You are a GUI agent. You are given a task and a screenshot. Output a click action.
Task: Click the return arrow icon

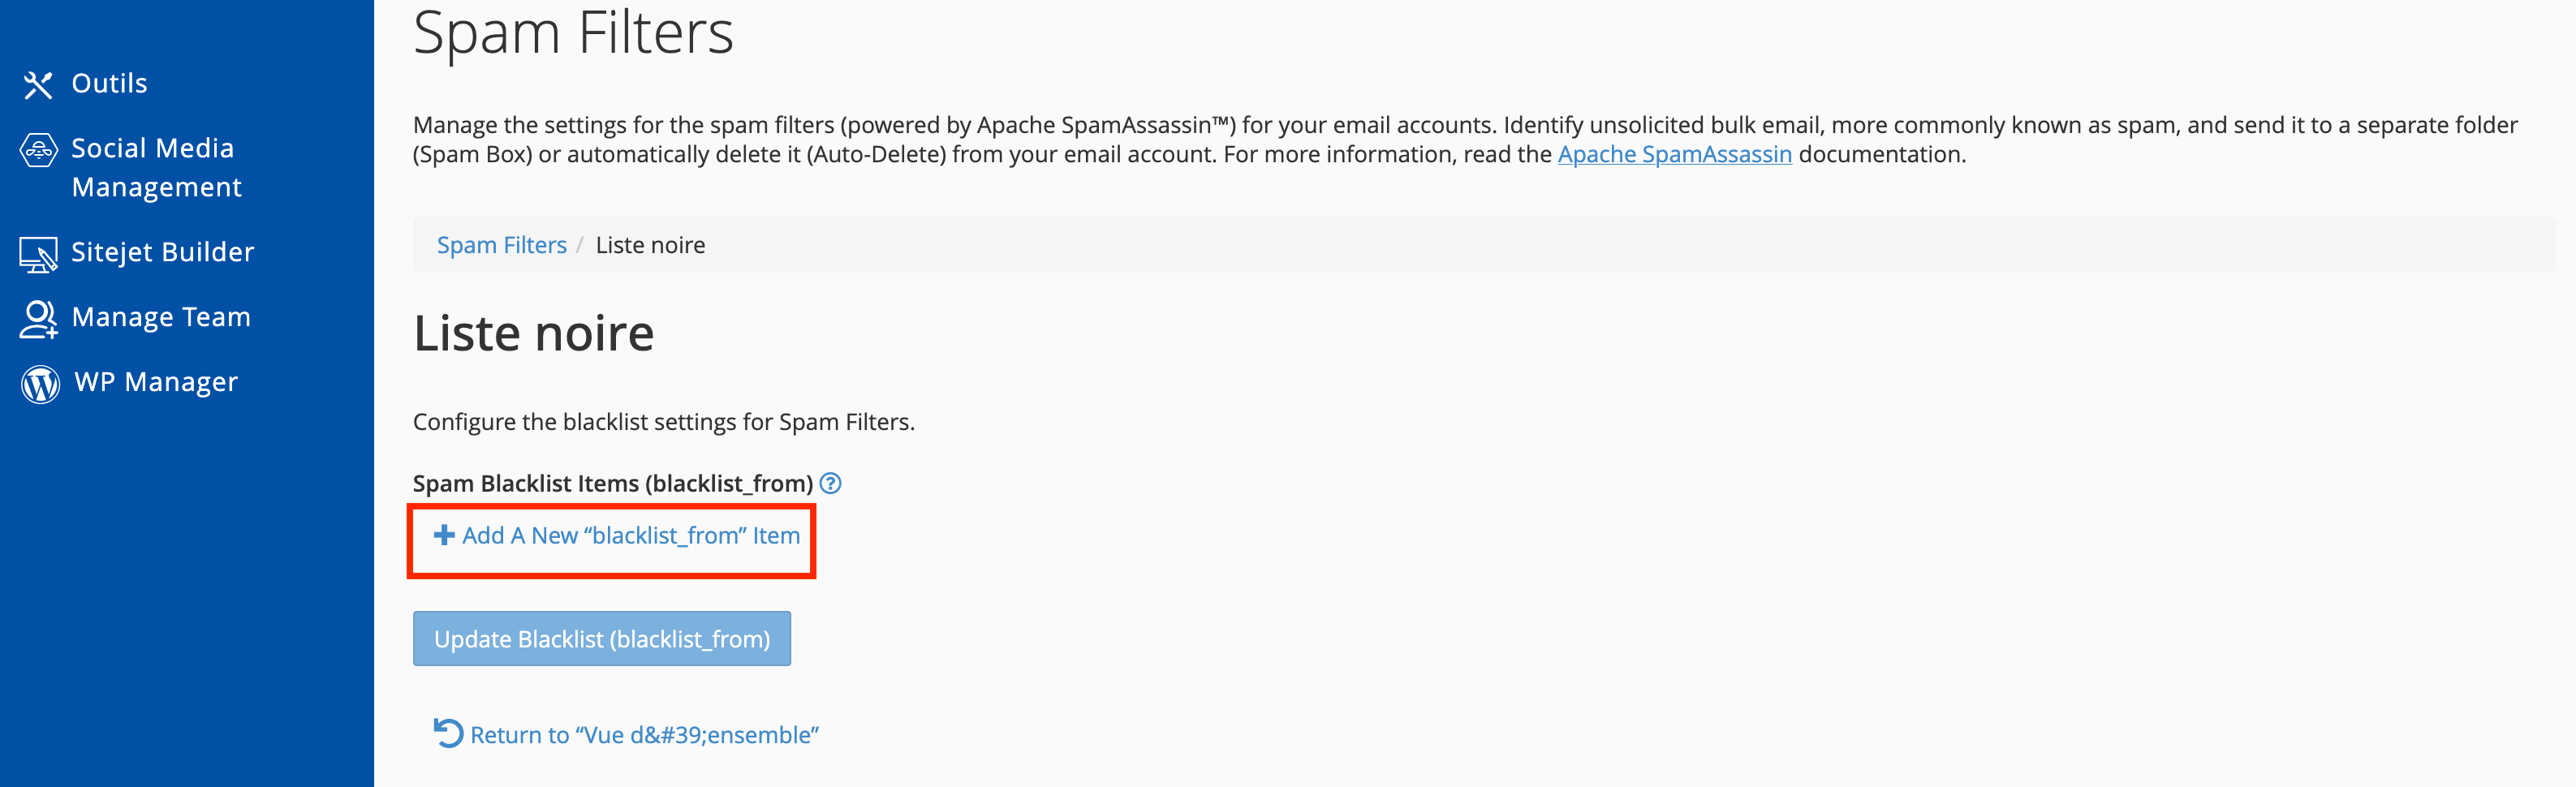[448, 733]
